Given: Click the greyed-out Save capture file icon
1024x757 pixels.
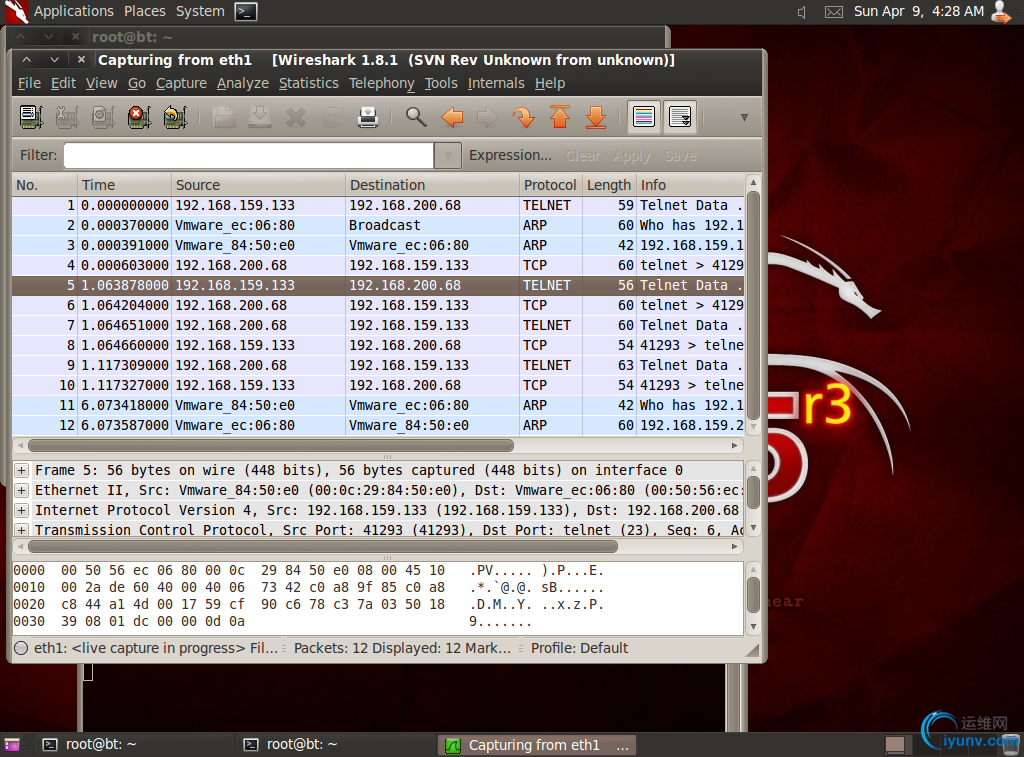Looking at the screenshot, I should click(x=259, y=118).
